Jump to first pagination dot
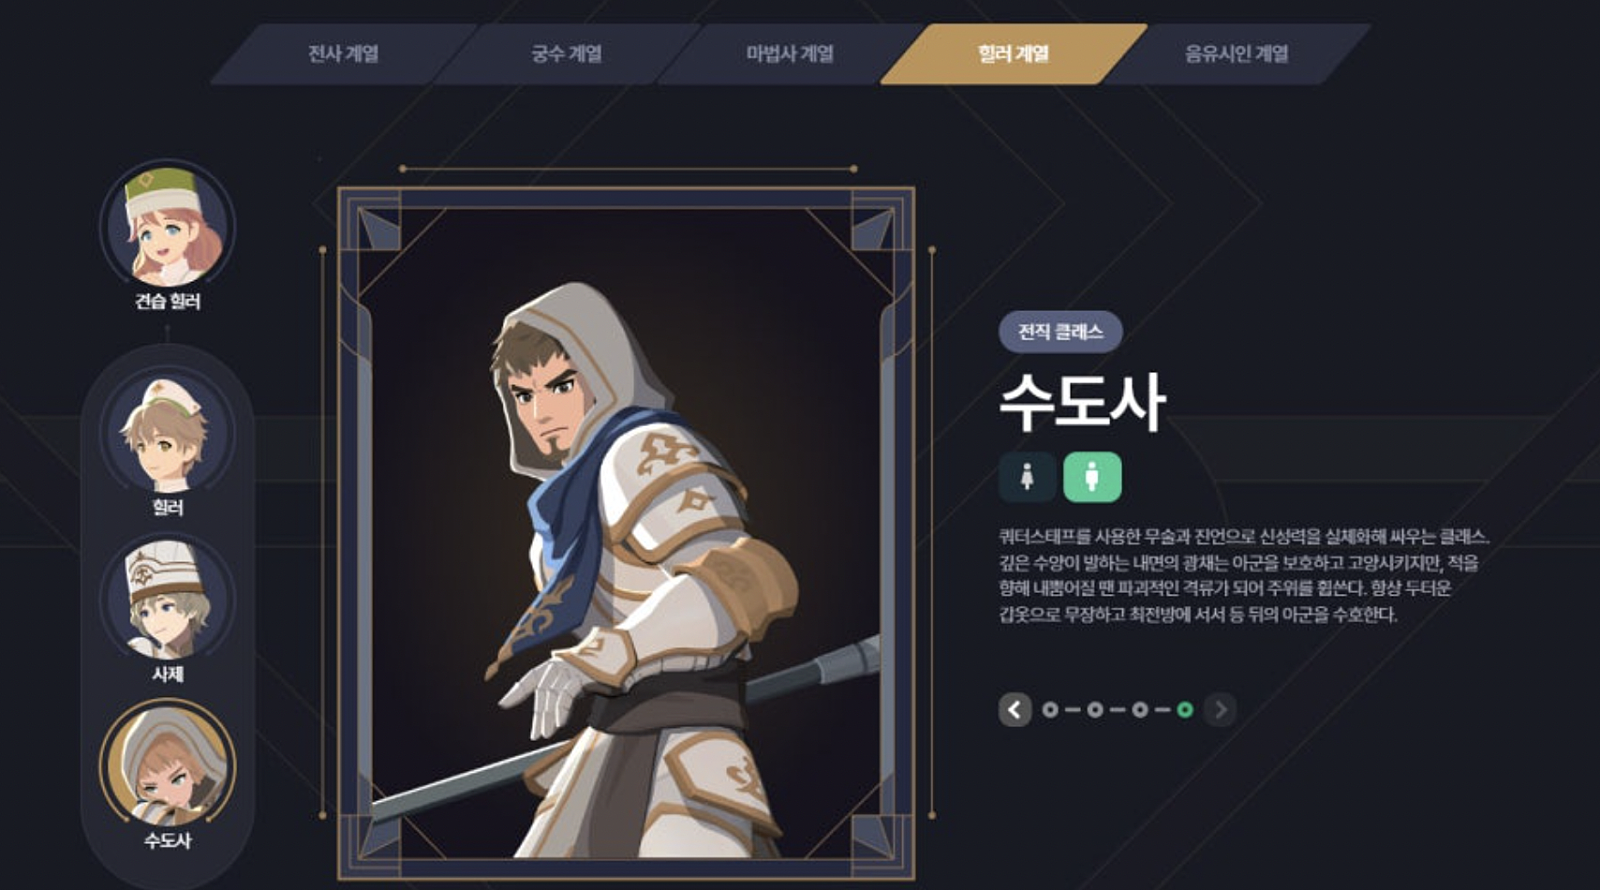The height and width of the screenshot is (890, 1600). 1050,710
